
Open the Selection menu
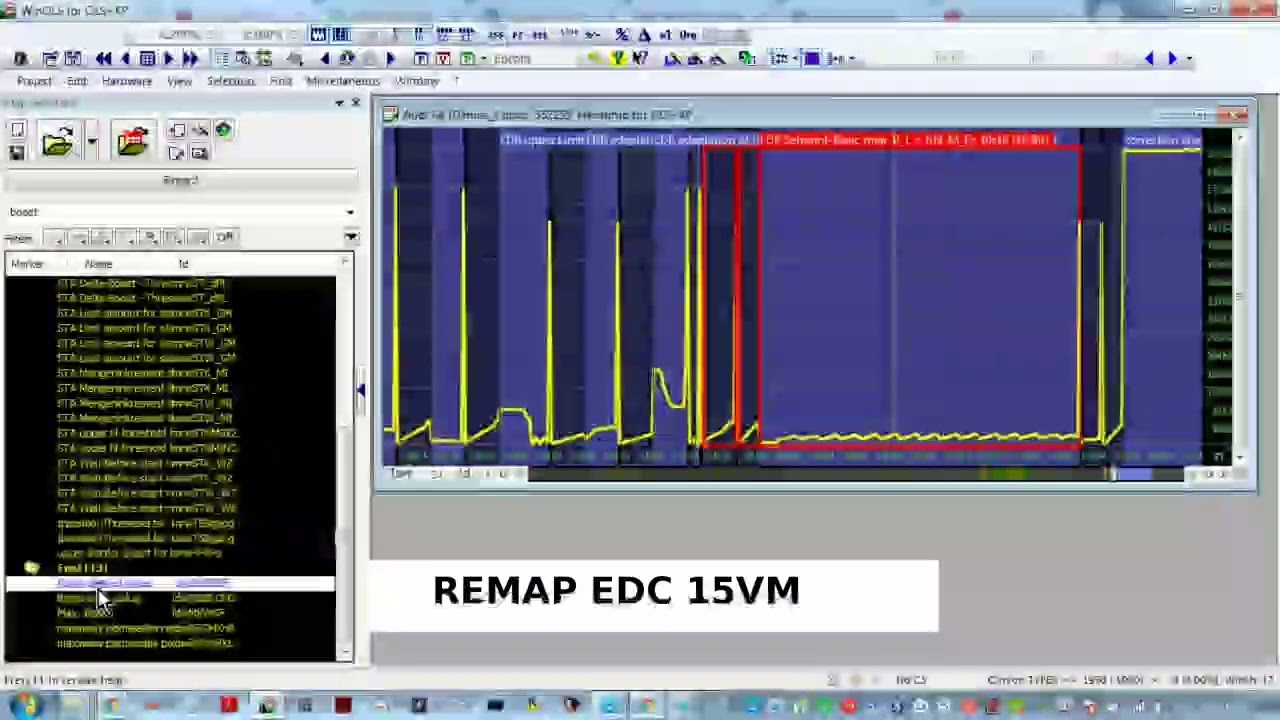(231, 81)
